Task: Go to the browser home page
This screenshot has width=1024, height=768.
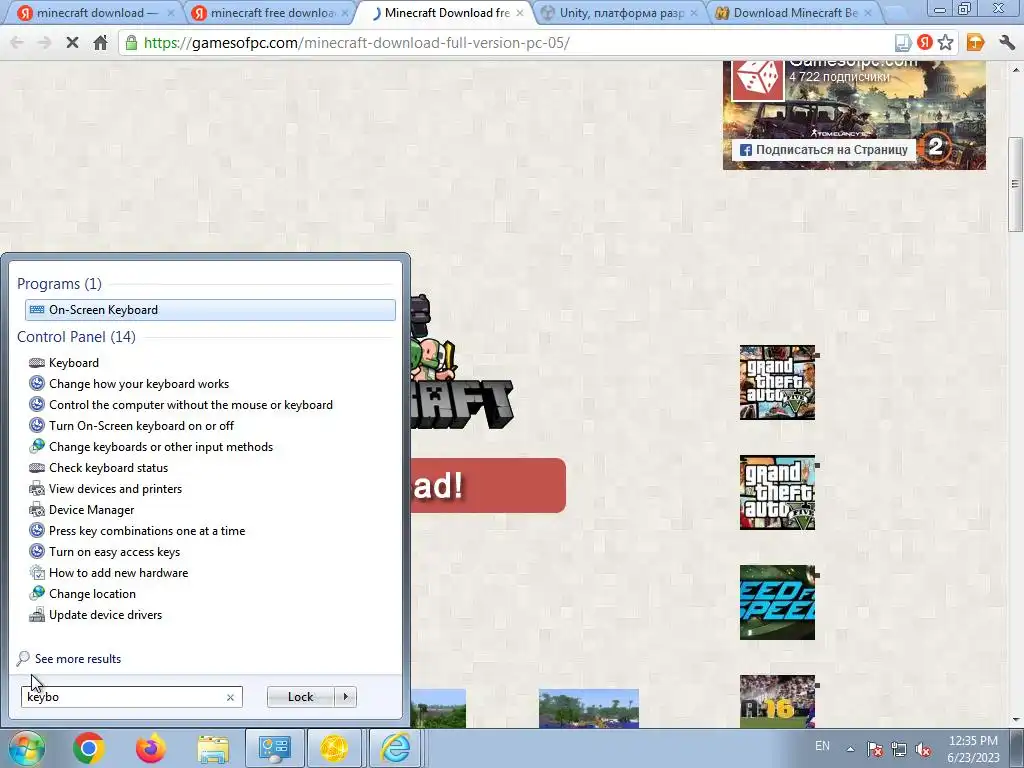Action: pyautogui.click(x=101, y=43)
